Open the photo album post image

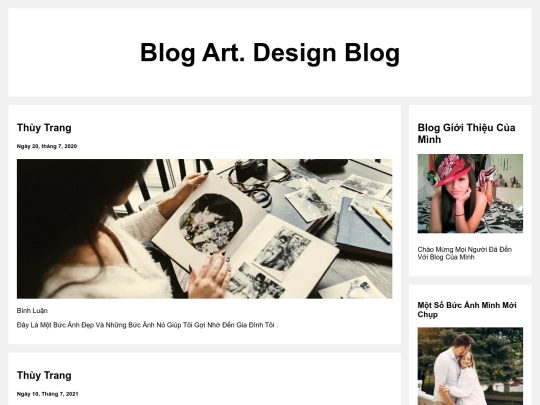(204, 229)
